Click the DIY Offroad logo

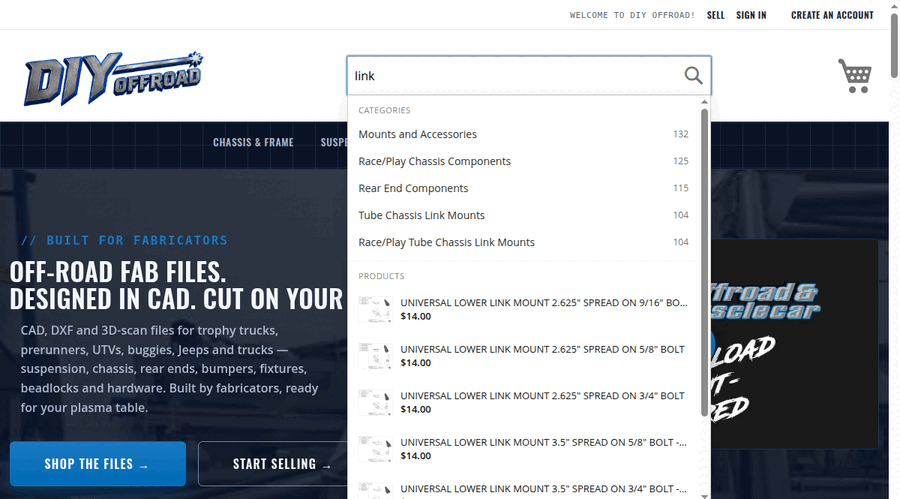pyautogui.click(x=114, y=78)
